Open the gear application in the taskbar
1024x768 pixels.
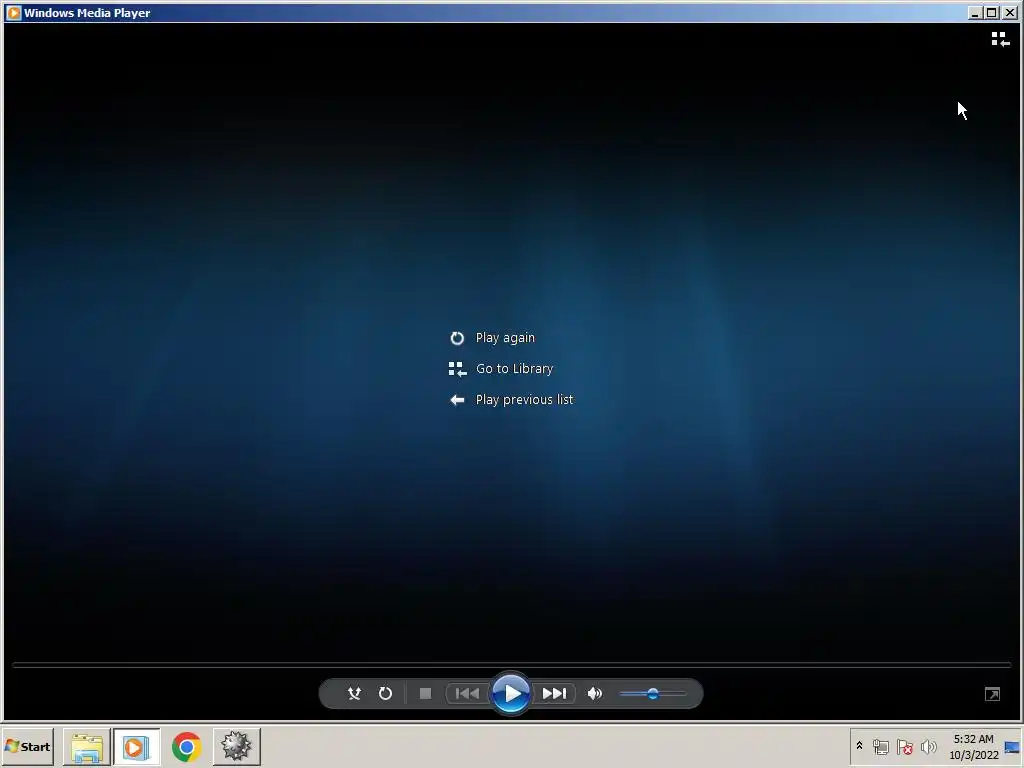tap(236, 746)
